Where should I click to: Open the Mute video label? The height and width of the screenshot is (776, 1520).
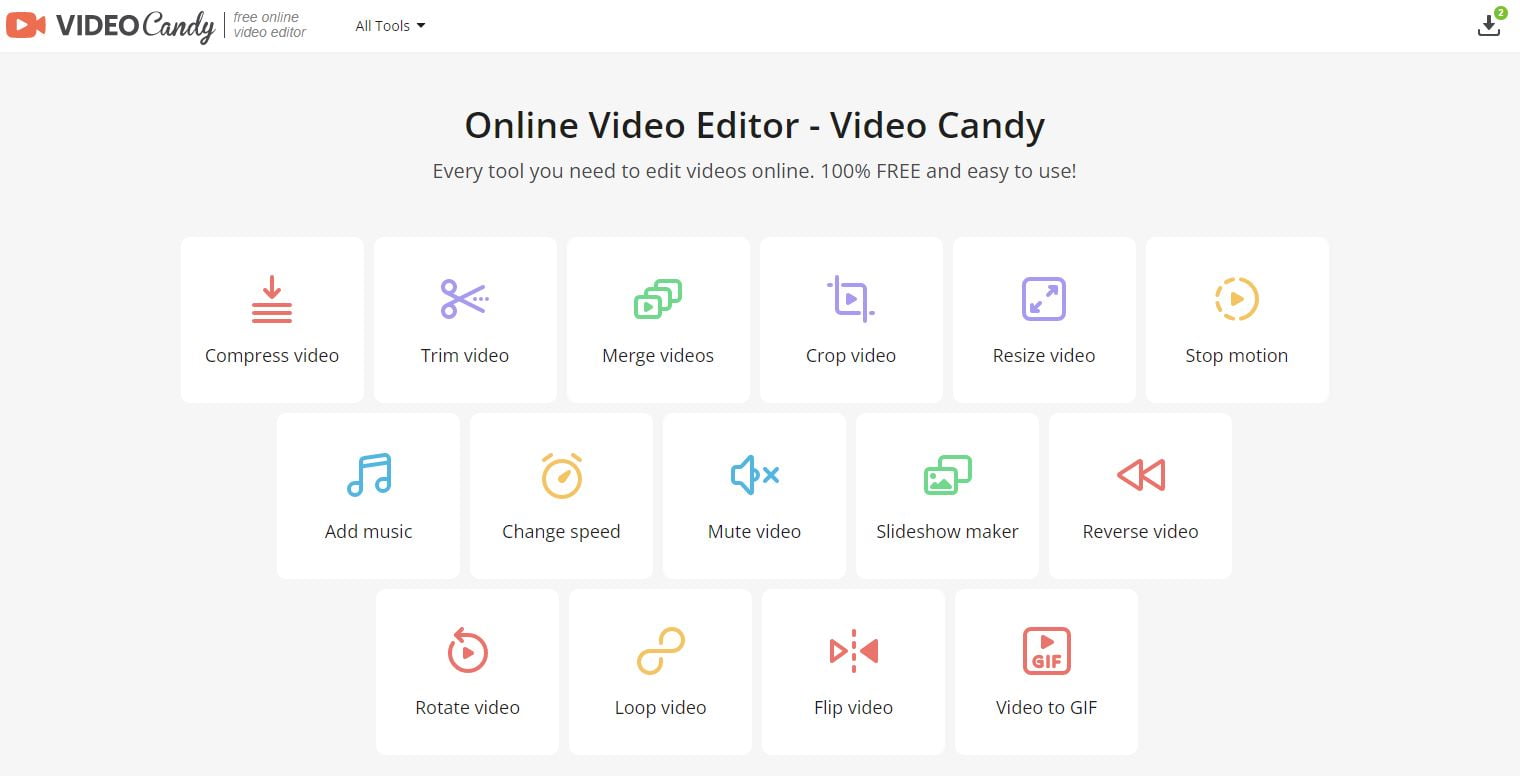coord(755,532)
